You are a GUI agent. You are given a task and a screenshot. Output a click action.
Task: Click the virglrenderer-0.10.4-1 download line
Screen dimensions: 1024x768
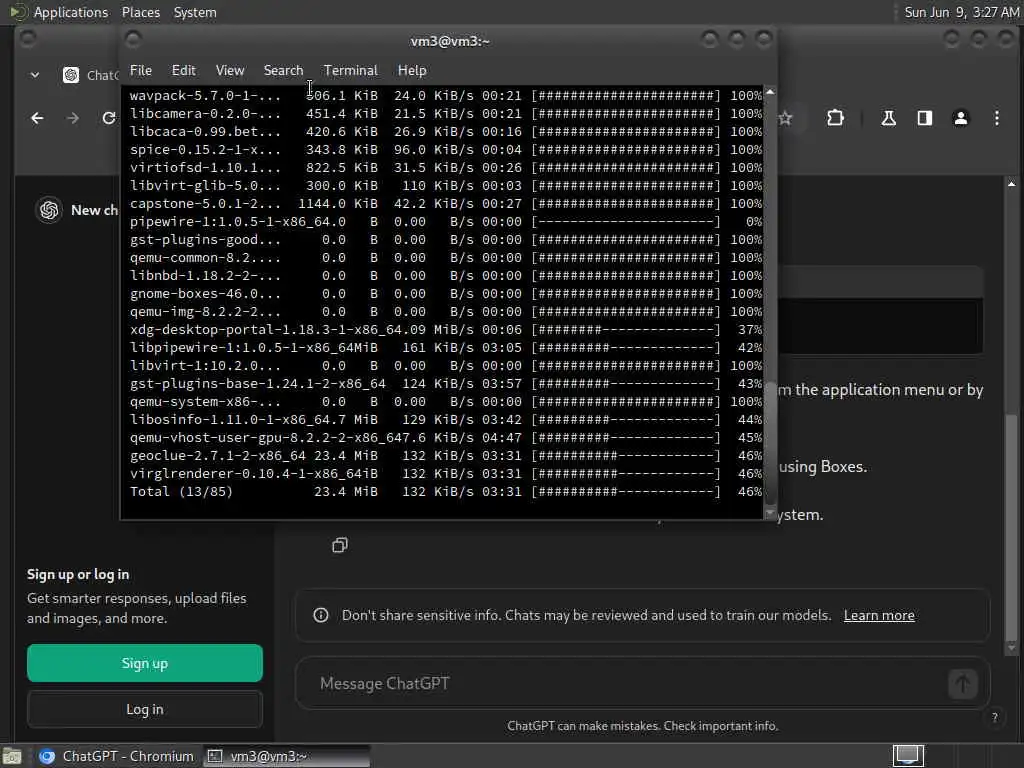click(x=445, y=473)
